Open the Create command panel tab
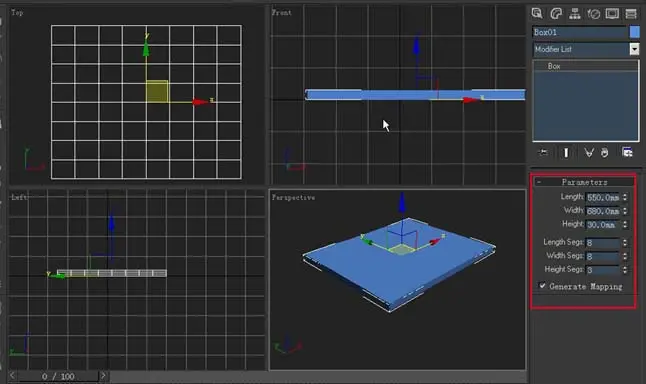Viewport: 646px width, 384px height. coord(537,13)
